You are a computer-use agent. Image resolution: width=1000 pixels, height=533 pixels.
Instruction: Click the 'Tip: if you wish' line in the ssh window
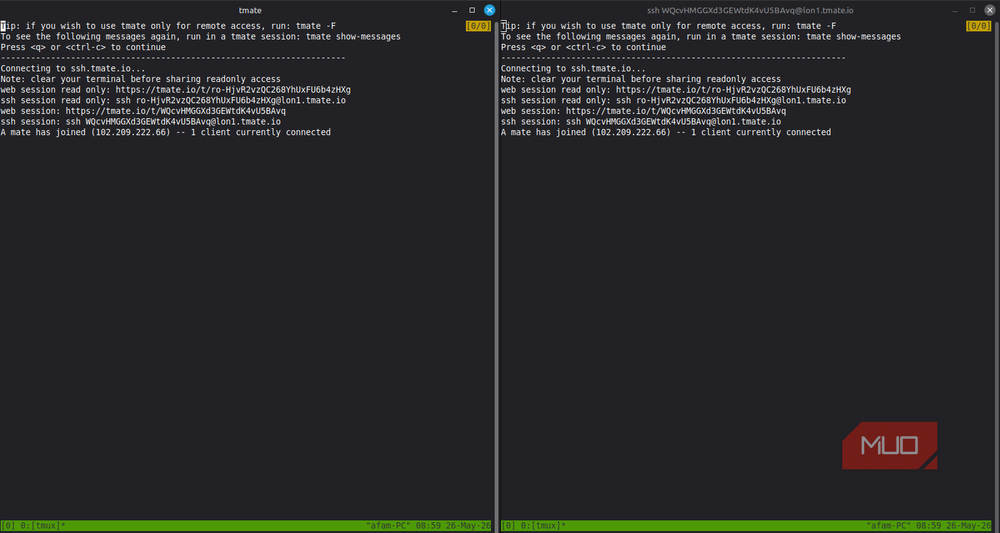click(668, 26)
